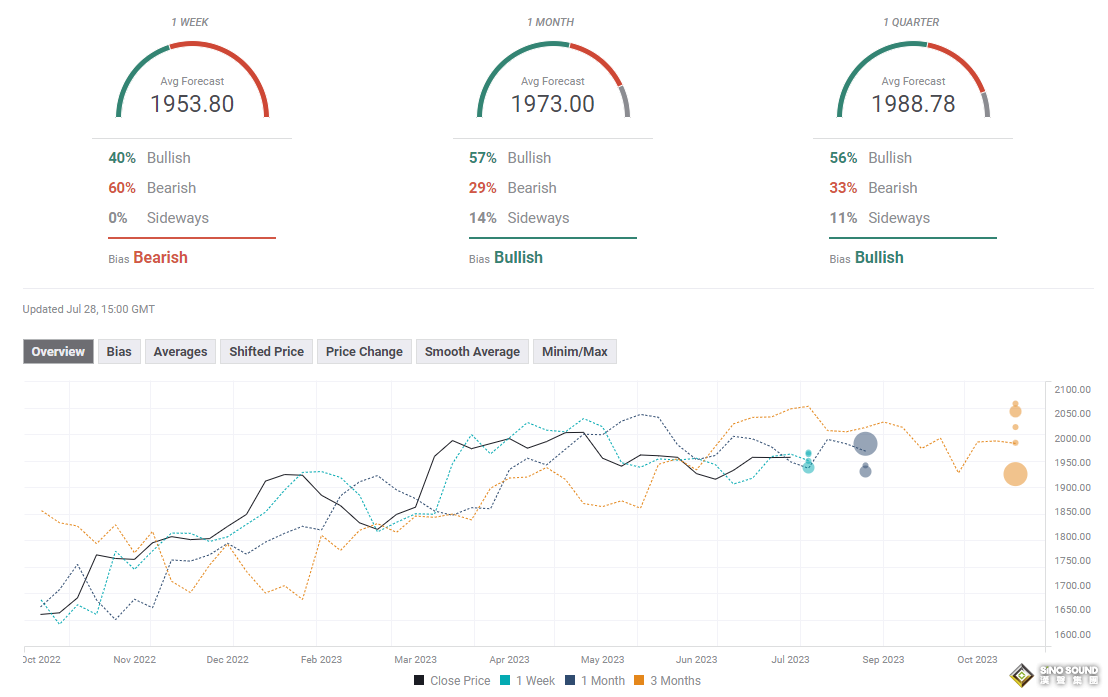Show the Shifted Price view
This screenshot has height=697, width=1108.
point(266,351)
